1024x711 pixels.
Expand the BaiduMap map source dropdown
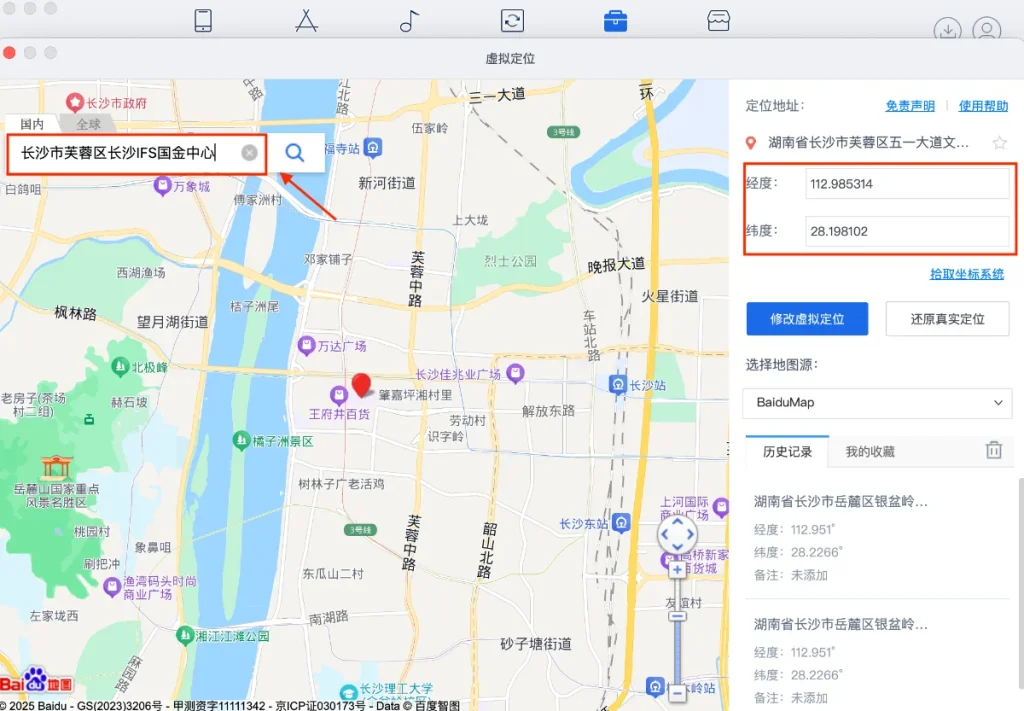[877, 402]
